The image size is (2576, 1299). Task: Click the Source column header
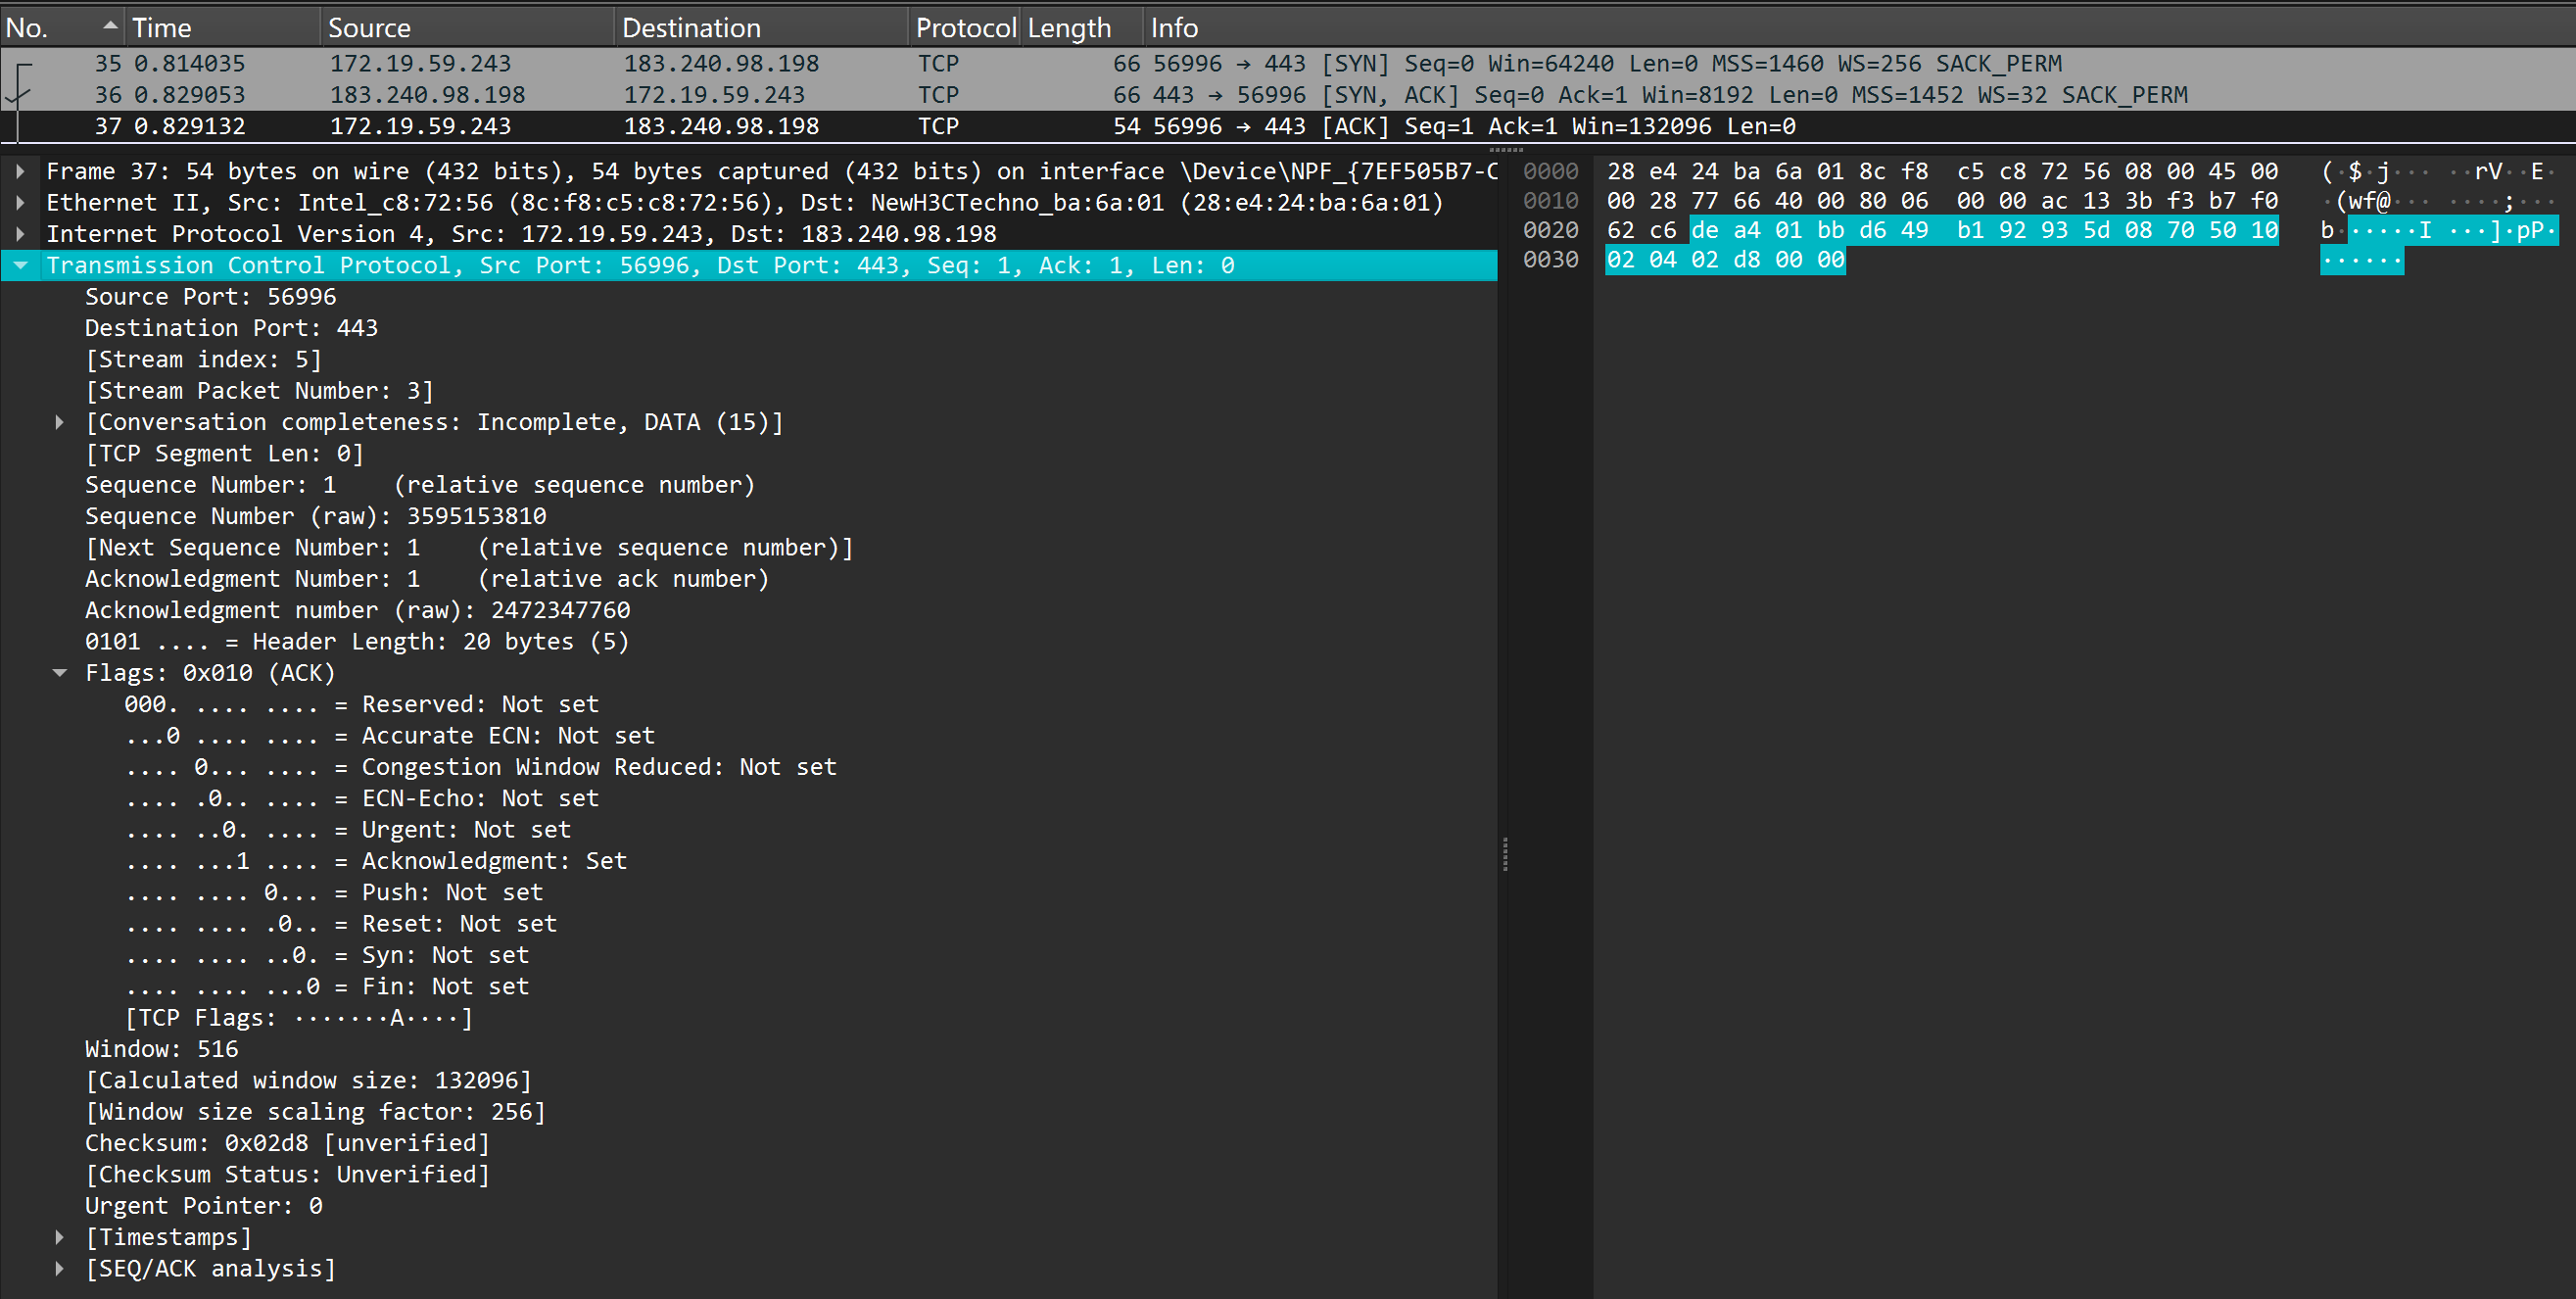(x=370, y=28)
